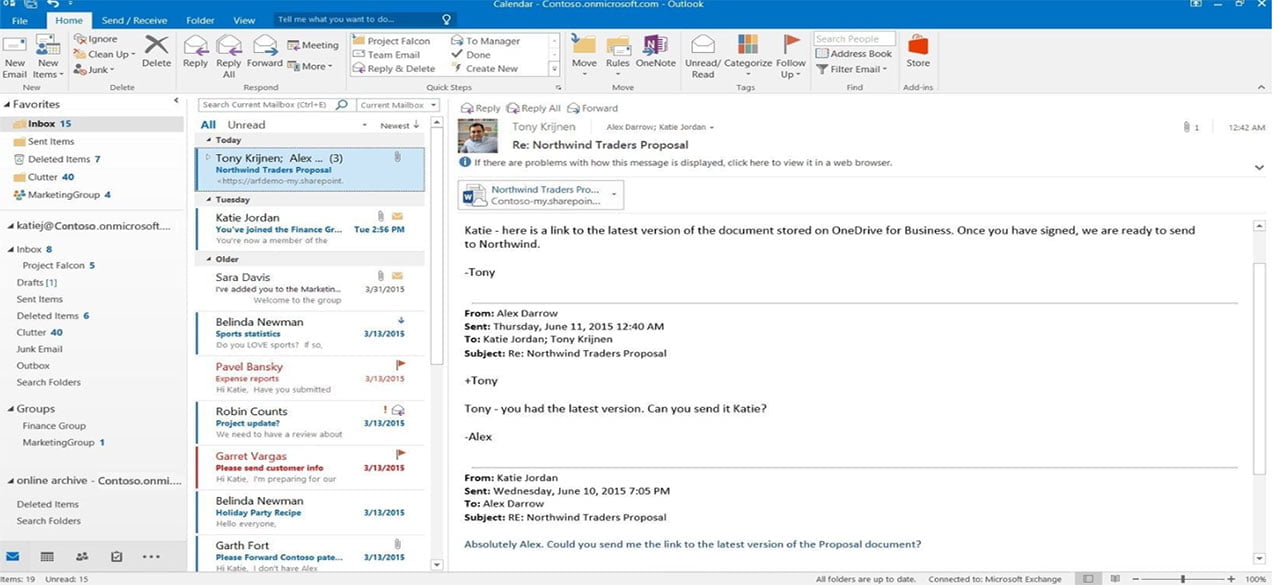Open the Move button in the ribbon
Screen dimensions: 1277x585
pyautogui.click(x=584, y=56)
